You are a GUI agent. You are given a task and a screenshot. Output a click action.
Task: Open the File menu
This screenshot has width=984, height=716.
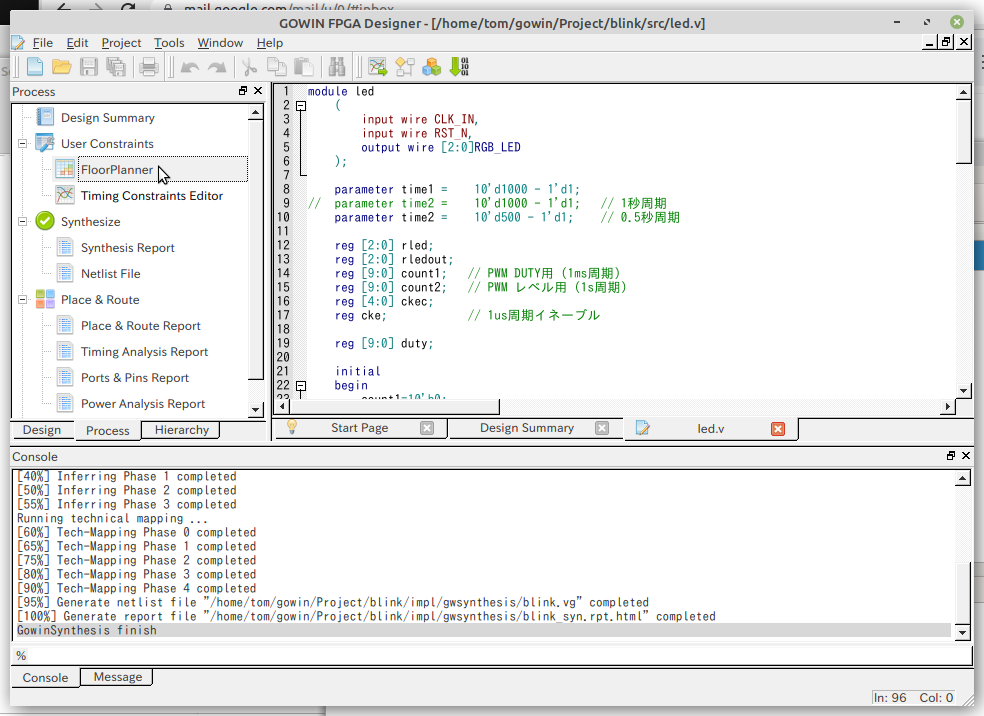coord(43,43)
